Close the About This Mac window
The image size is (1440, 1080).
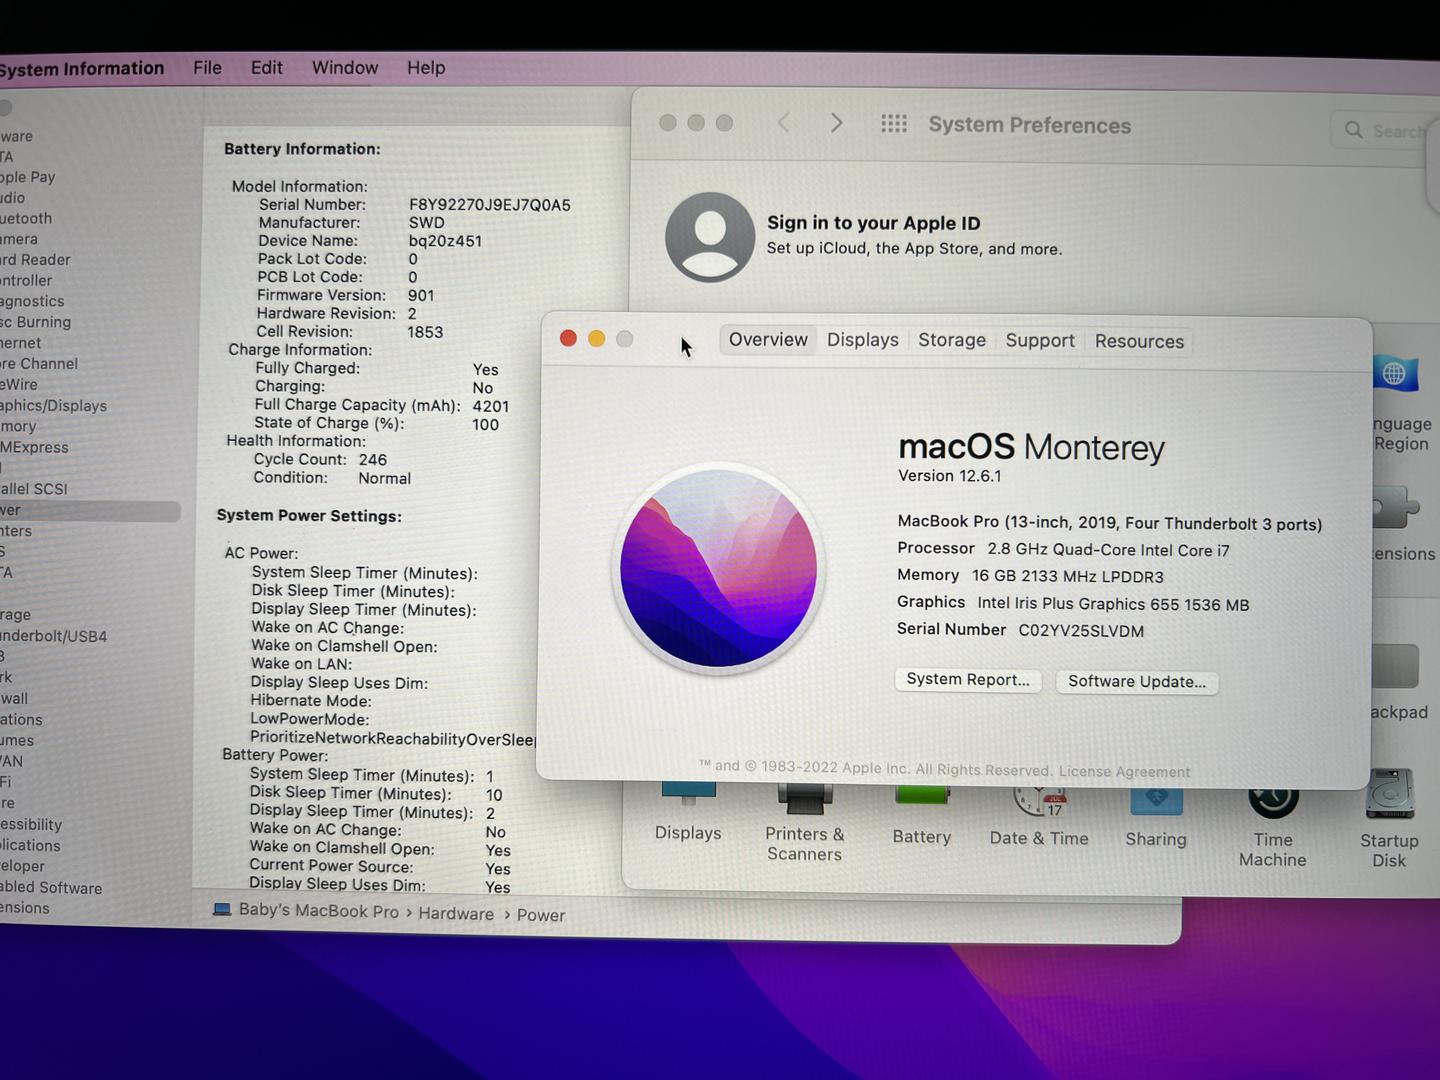pyautogui.click(x=568, y=338)
